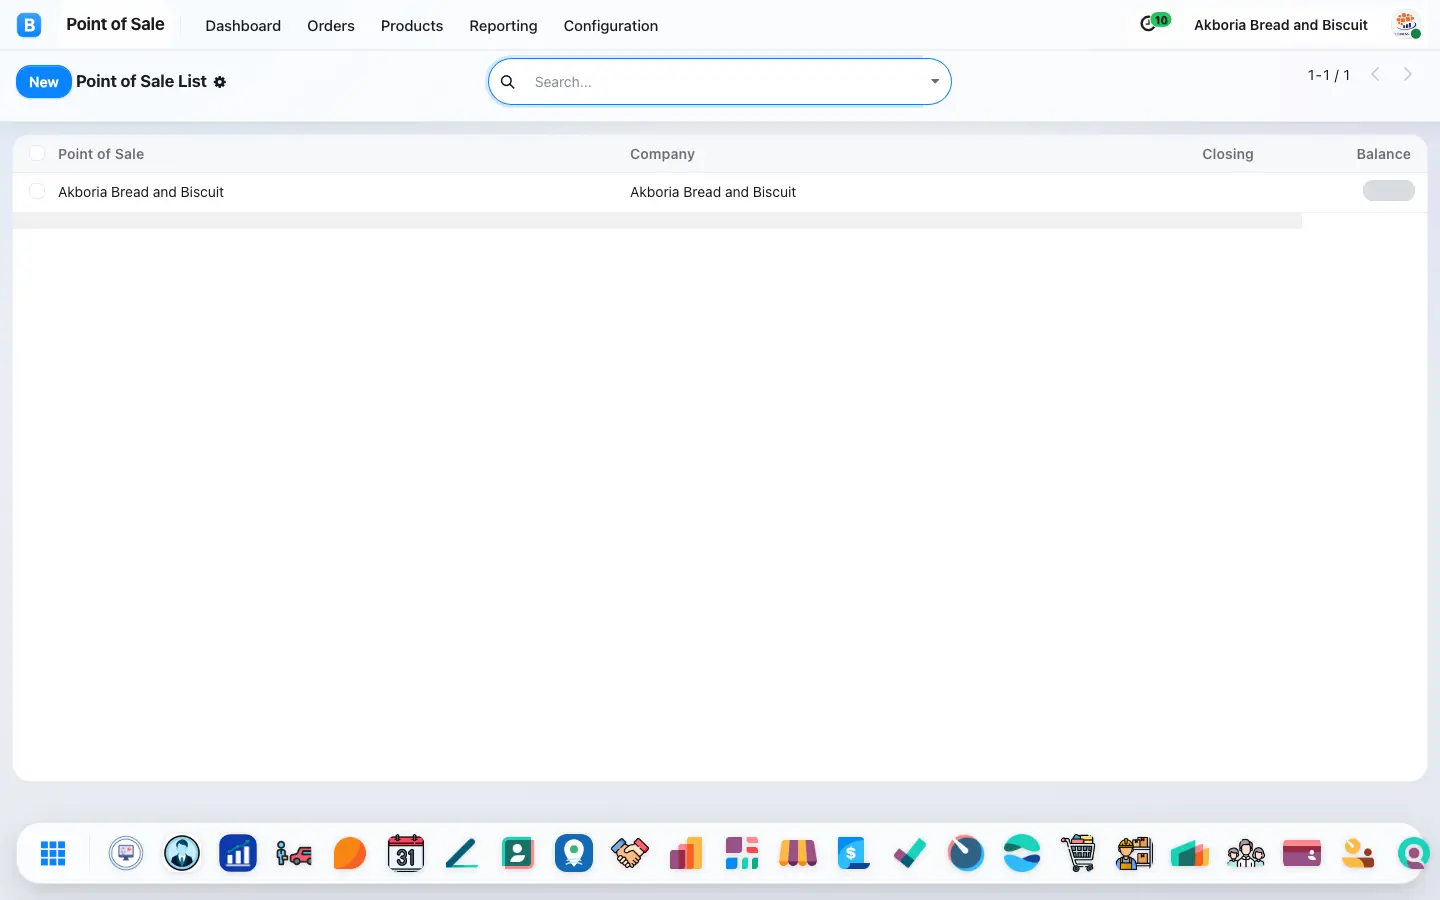Screen dimensions: 1440x900
Task: Open the Reporting menu
Action: [x=503, y=26]
